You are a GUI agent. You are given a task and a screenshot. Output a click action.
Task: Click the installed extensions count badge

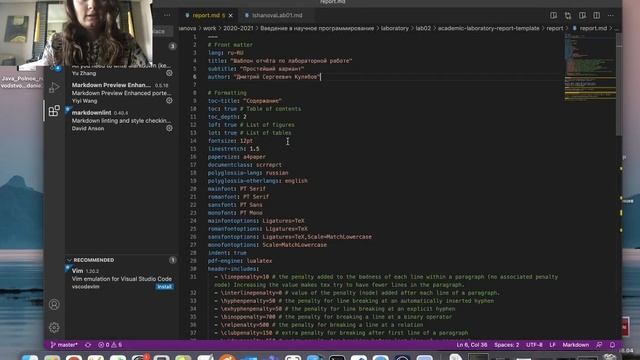173,46
